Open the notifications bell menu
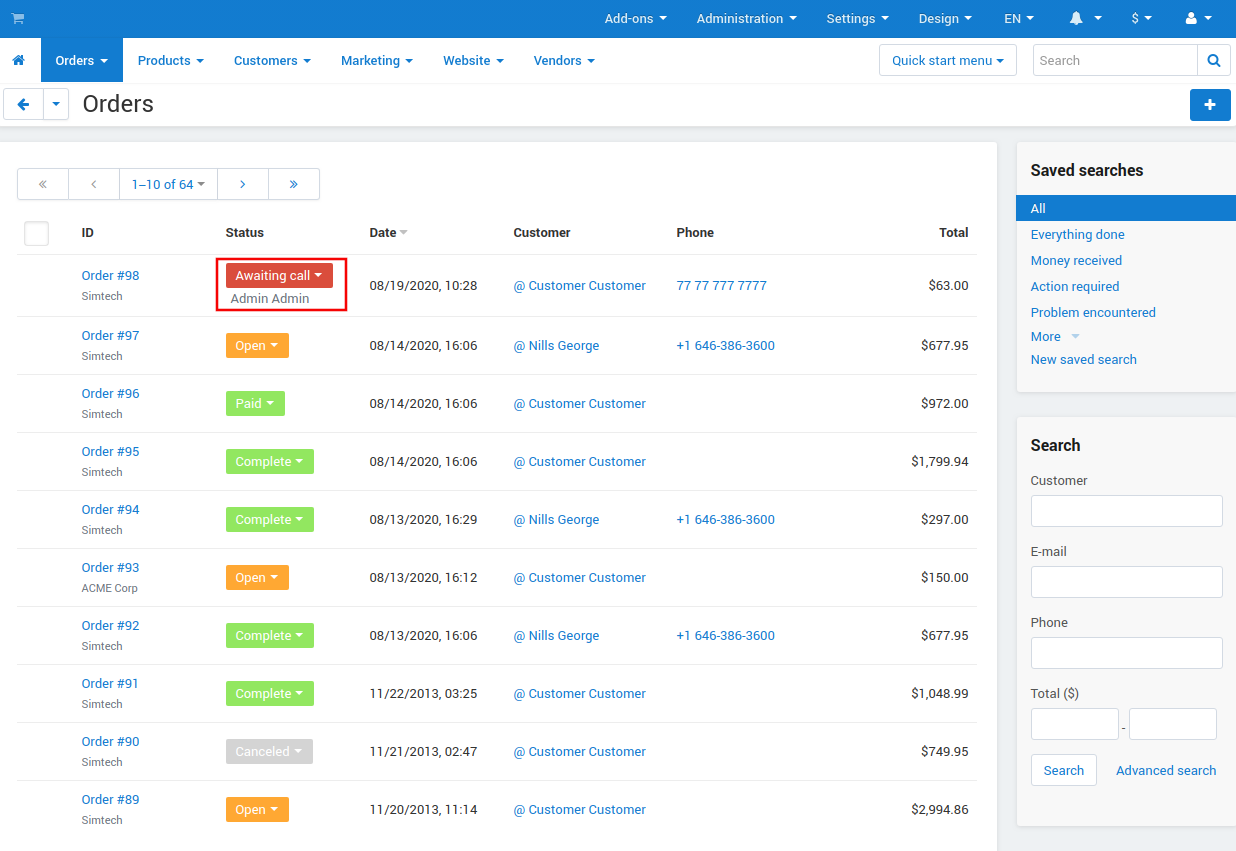The height and width of the screenshot is (851, 1236). point(1085,18)
